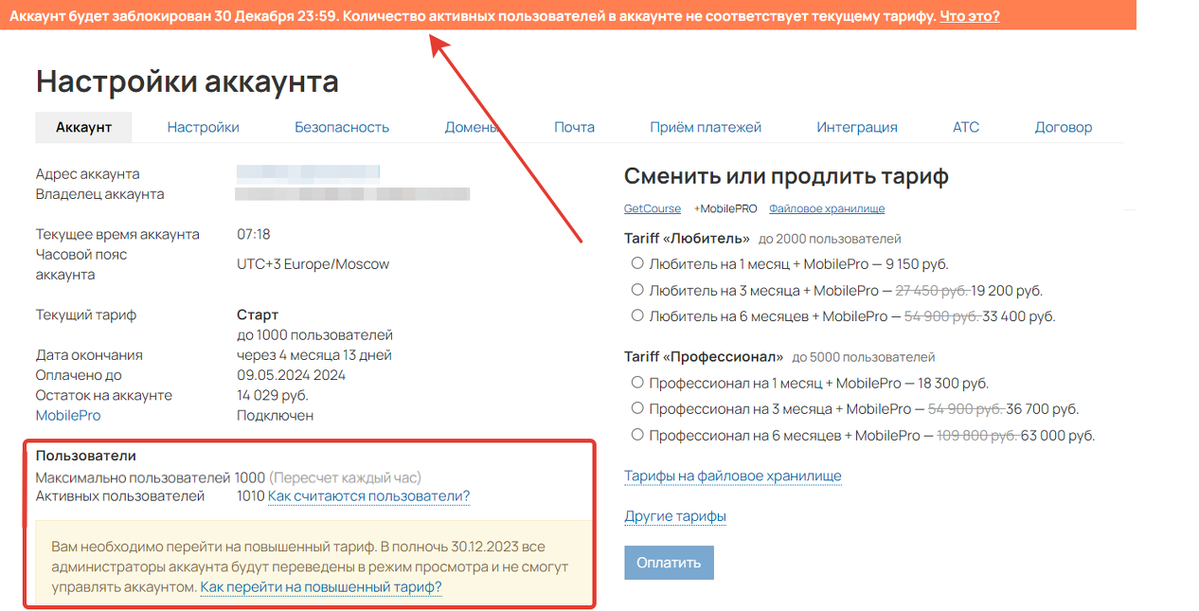Screen dimensions: 1199x611
Task: Open the Файловое хранилище tariff section link
Action: (x=827, y=209)
